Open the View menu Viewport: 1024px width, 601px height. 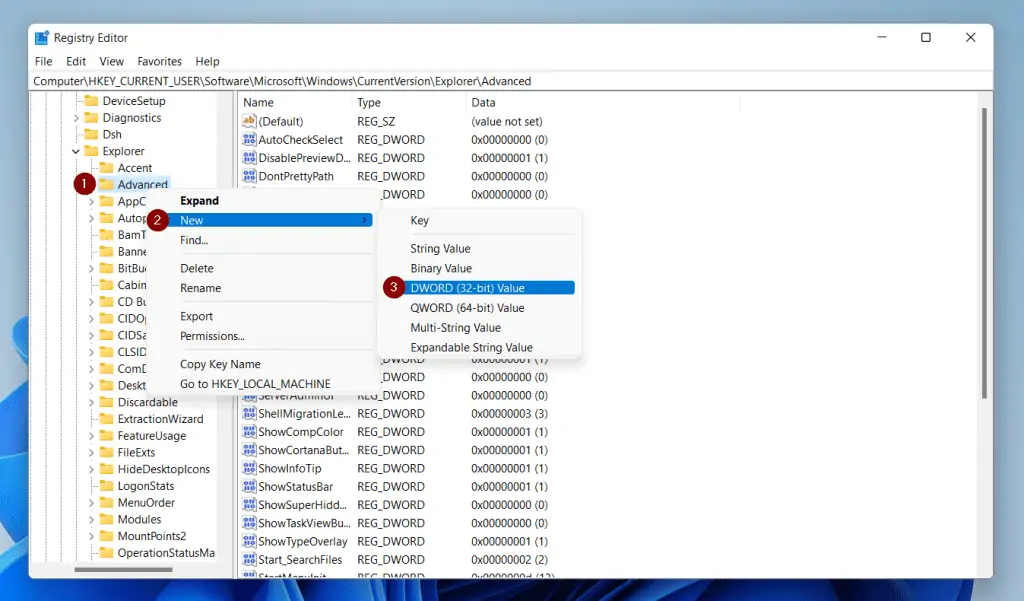[x=111, y=61]
